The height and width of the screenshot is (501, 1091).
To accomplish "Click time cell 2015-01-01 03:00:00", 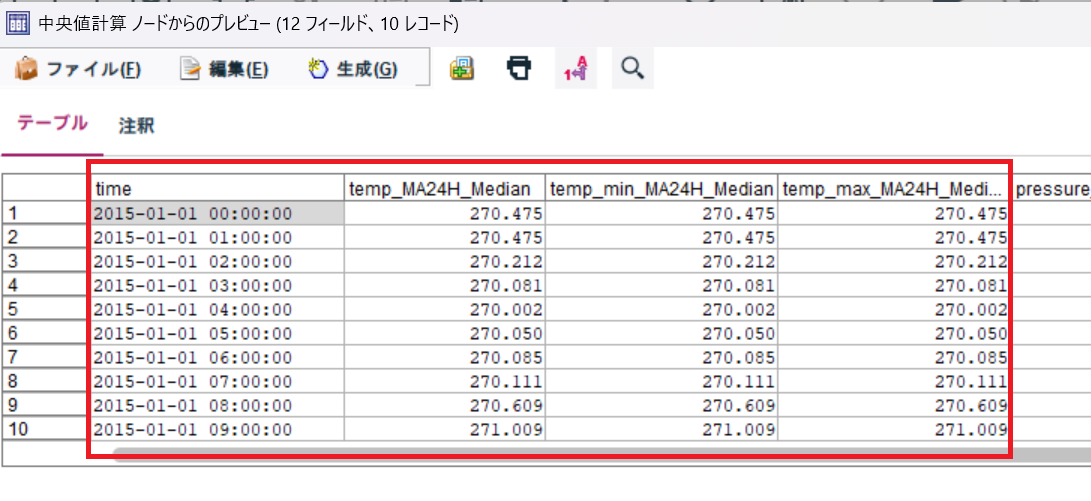I will (218, 286).
